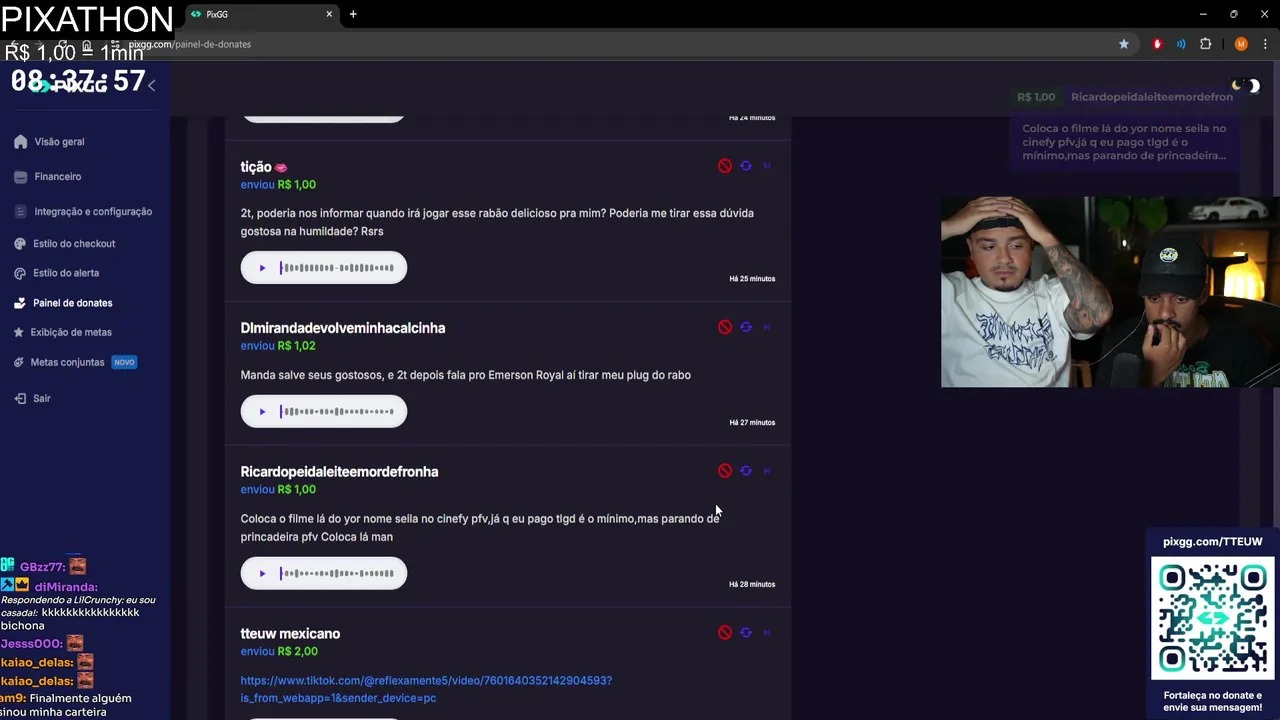Select the PixGG browser tab

260,14
